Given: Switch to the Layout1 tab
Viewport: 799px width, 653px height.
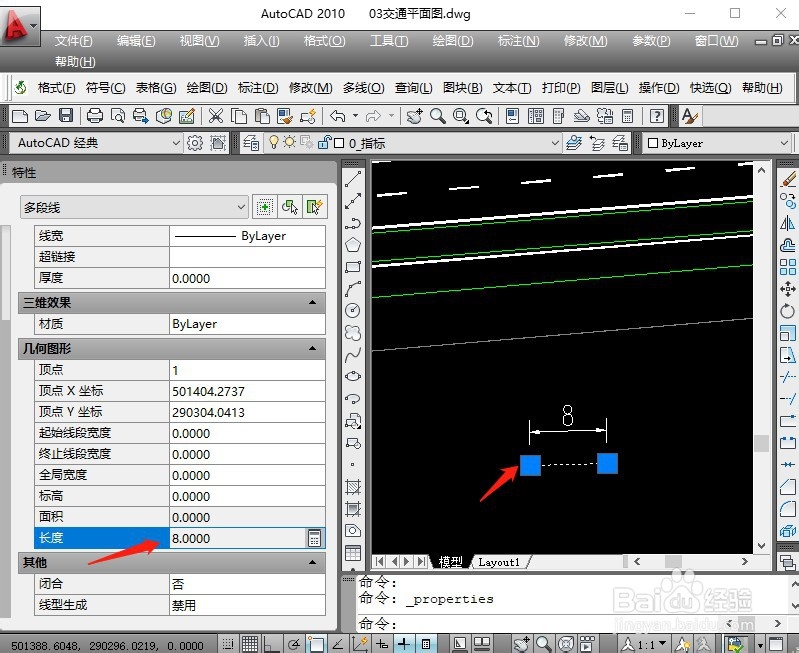Looking at the screenshot, I should [x=499, y=562].
